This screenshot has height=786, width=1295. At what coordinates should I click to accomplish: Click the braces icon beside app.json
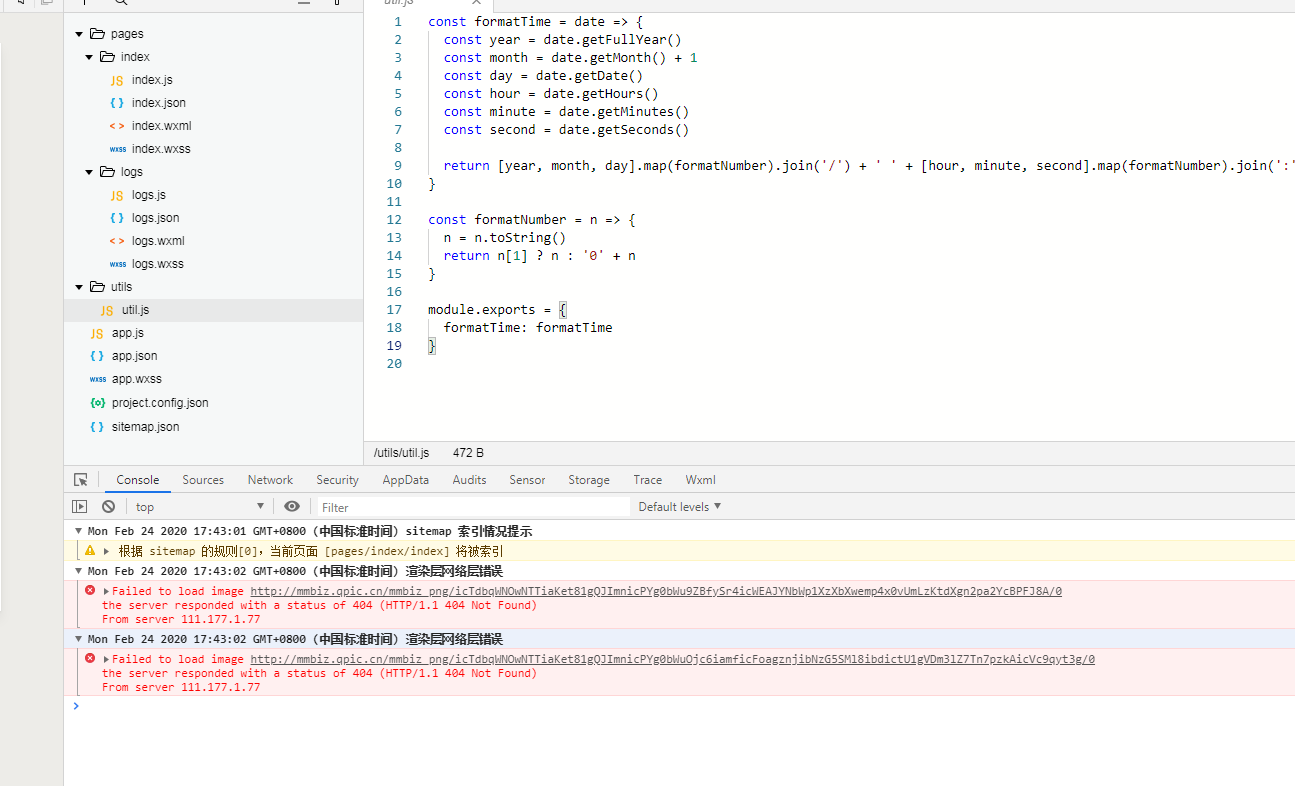tap(97, 356)
